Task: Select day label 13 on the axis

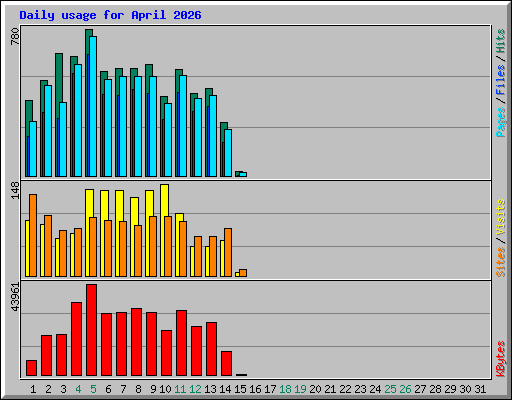Action: pyautogui.click(x=210, y=389)
